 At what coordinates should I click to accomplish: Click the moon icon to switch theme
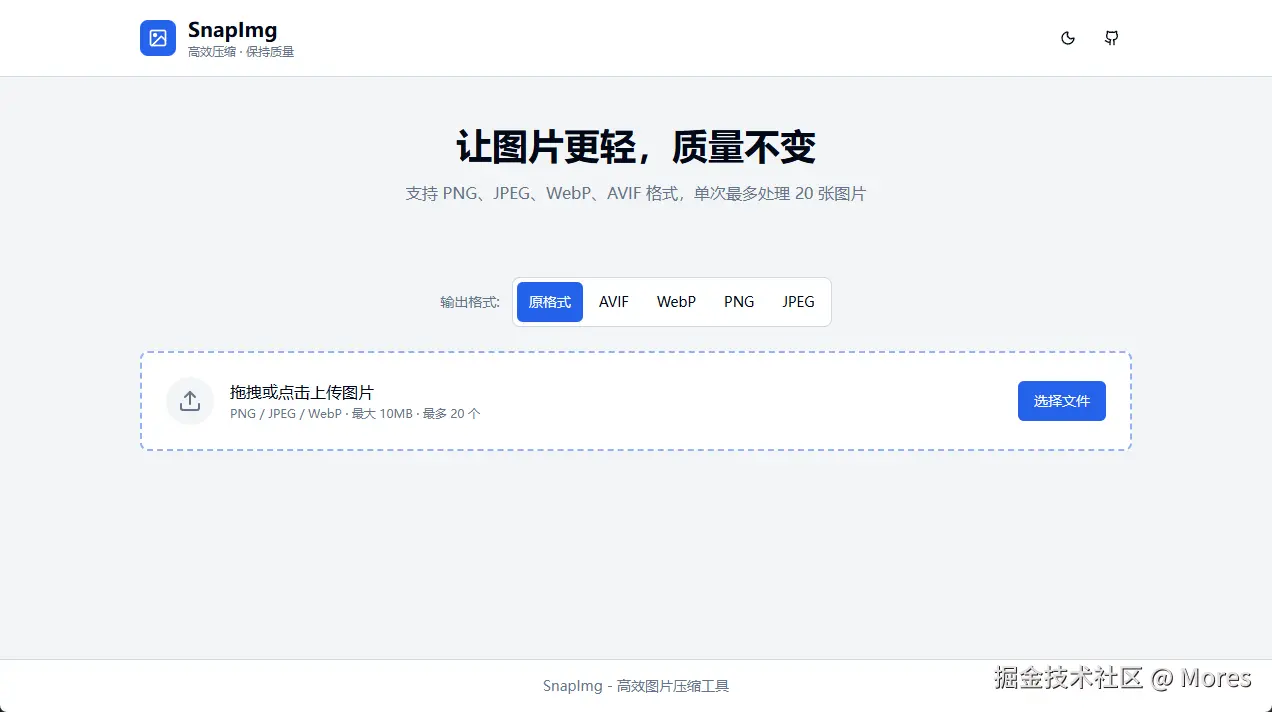pyautogui.click(x=1067, y=37)
